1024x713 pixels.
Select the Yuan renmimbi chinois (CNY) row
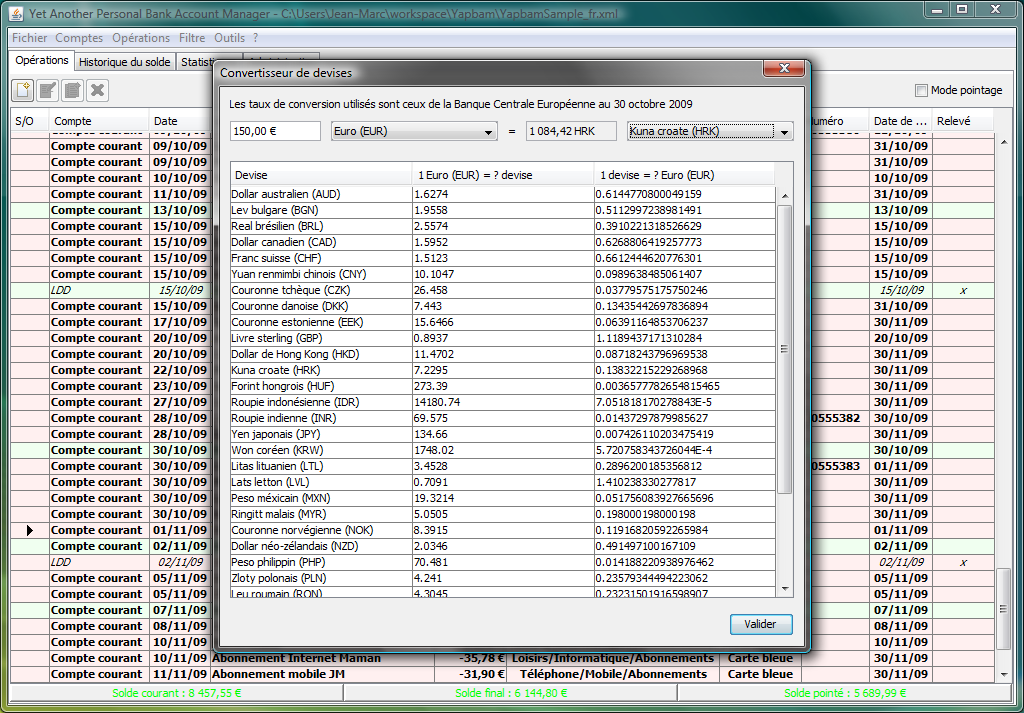tap(503, 274)
